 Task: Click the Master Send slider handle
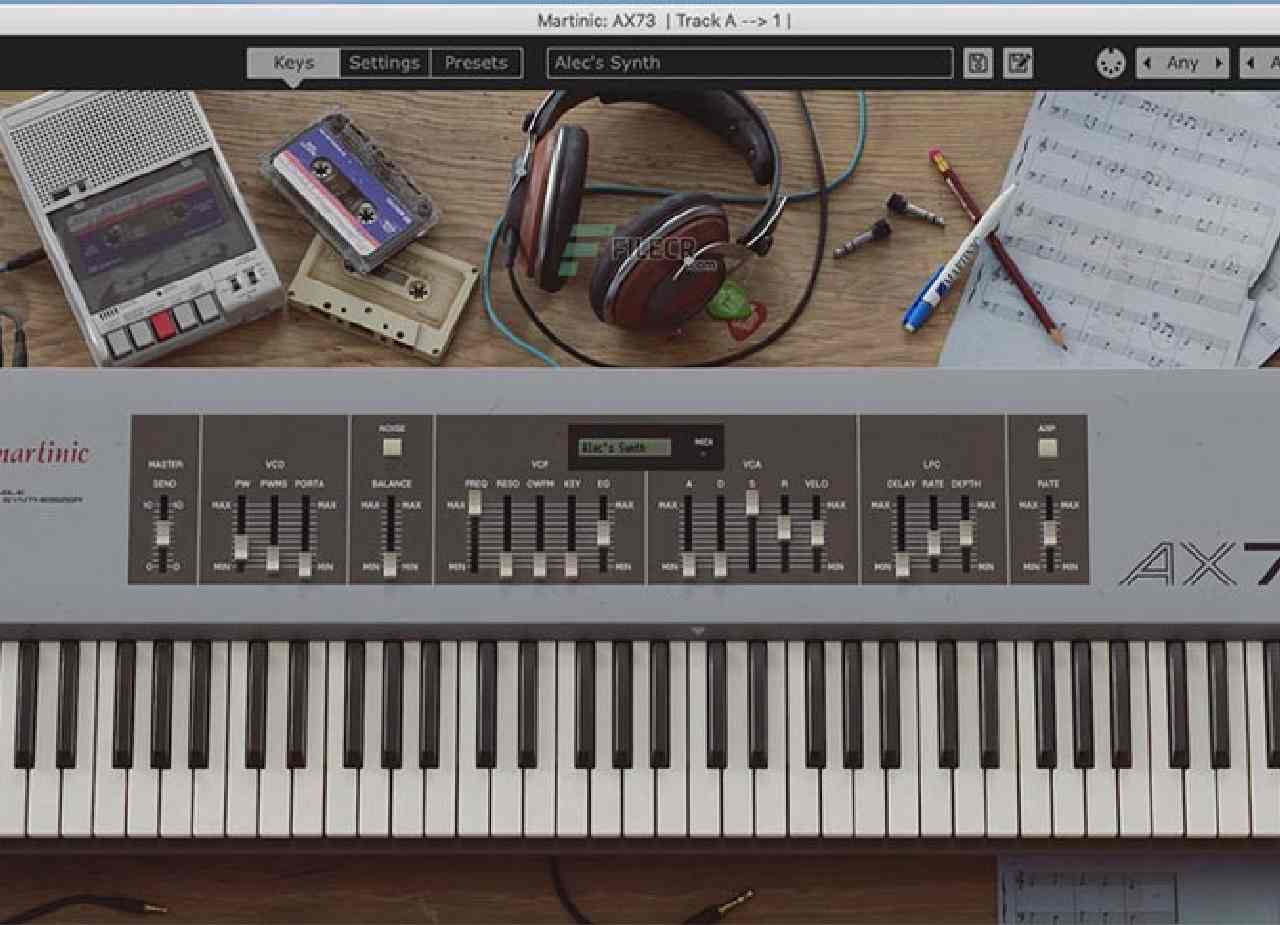[163, 533]
